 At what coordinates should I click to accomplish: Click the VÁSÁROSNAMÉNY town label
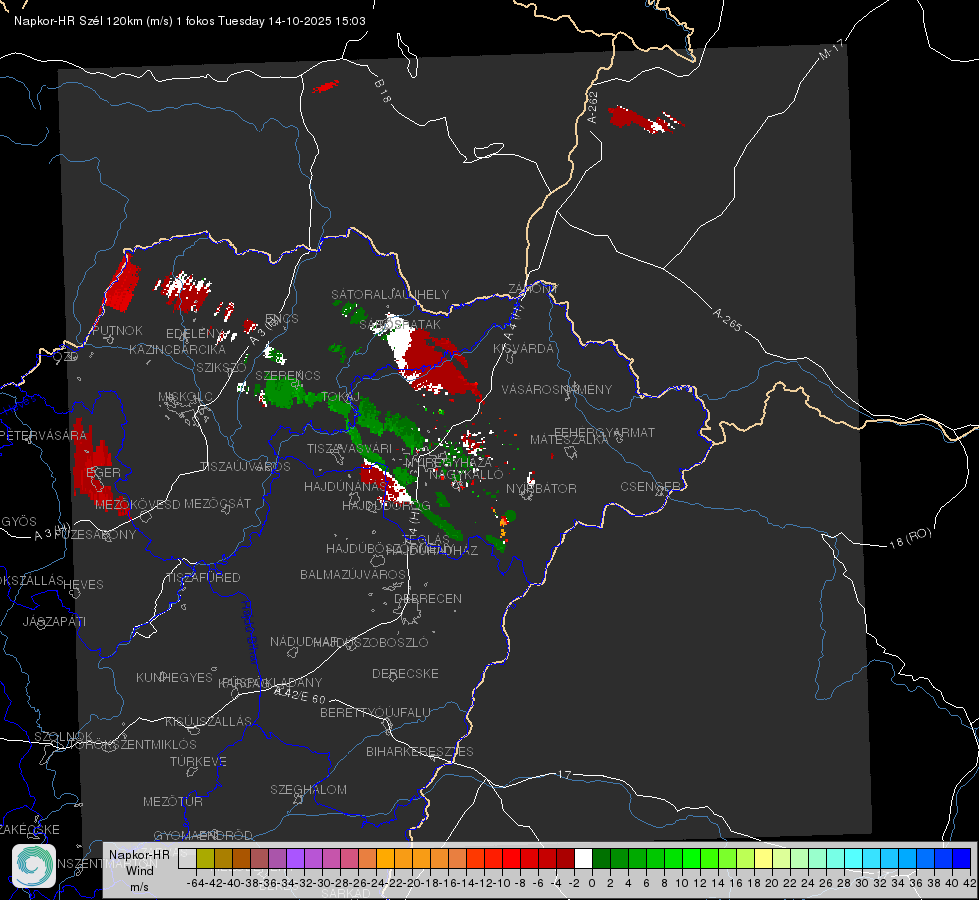coord(557,390)
